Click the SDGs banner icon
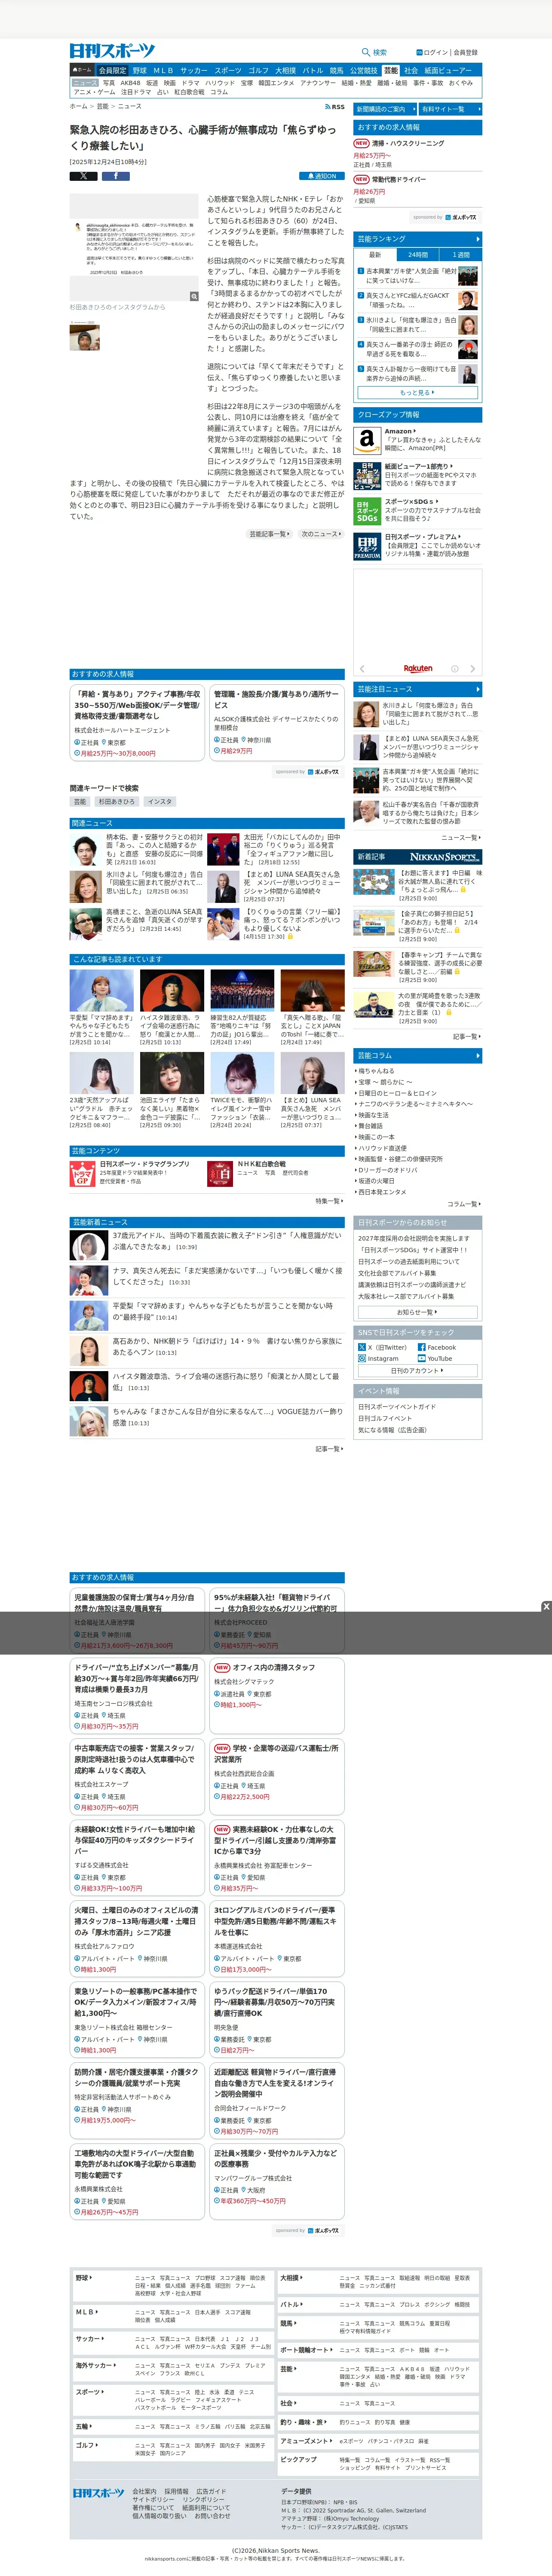The height and width of the screenshot is (2576, 552). pyautogui.click(x=367, y=511)
